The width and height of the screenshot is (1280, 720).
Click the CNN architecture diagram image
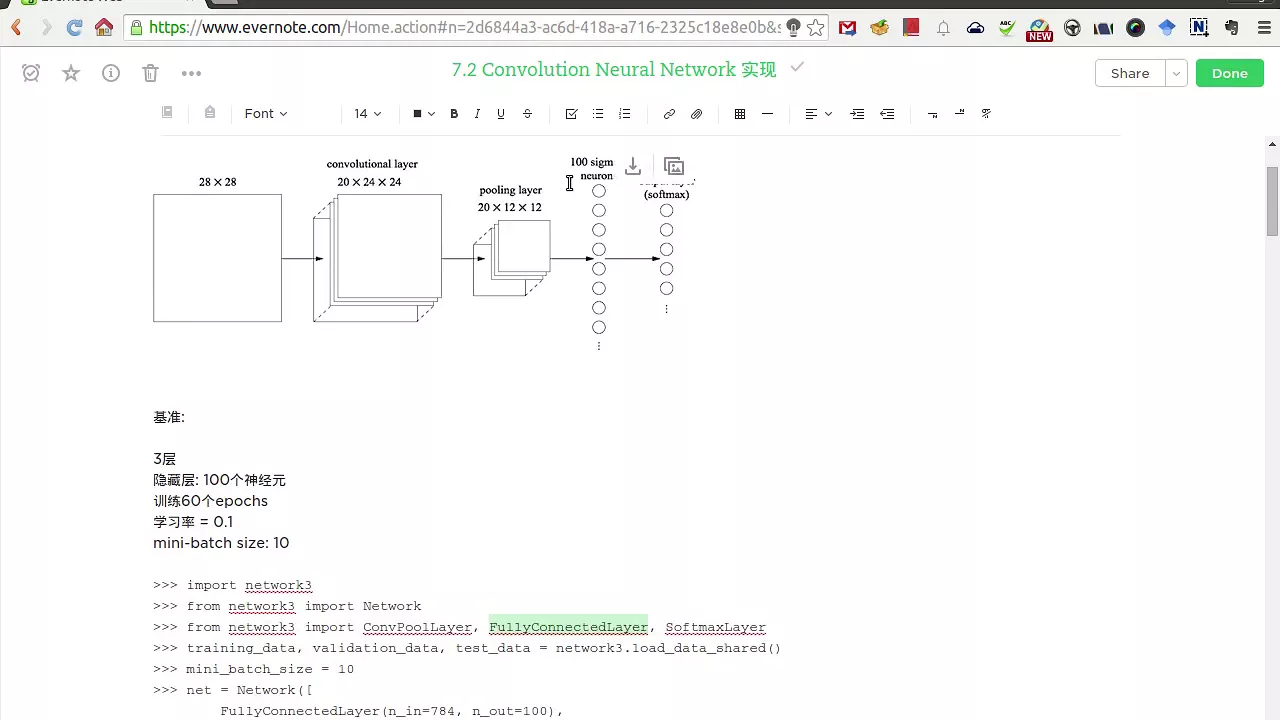point(424,254)
